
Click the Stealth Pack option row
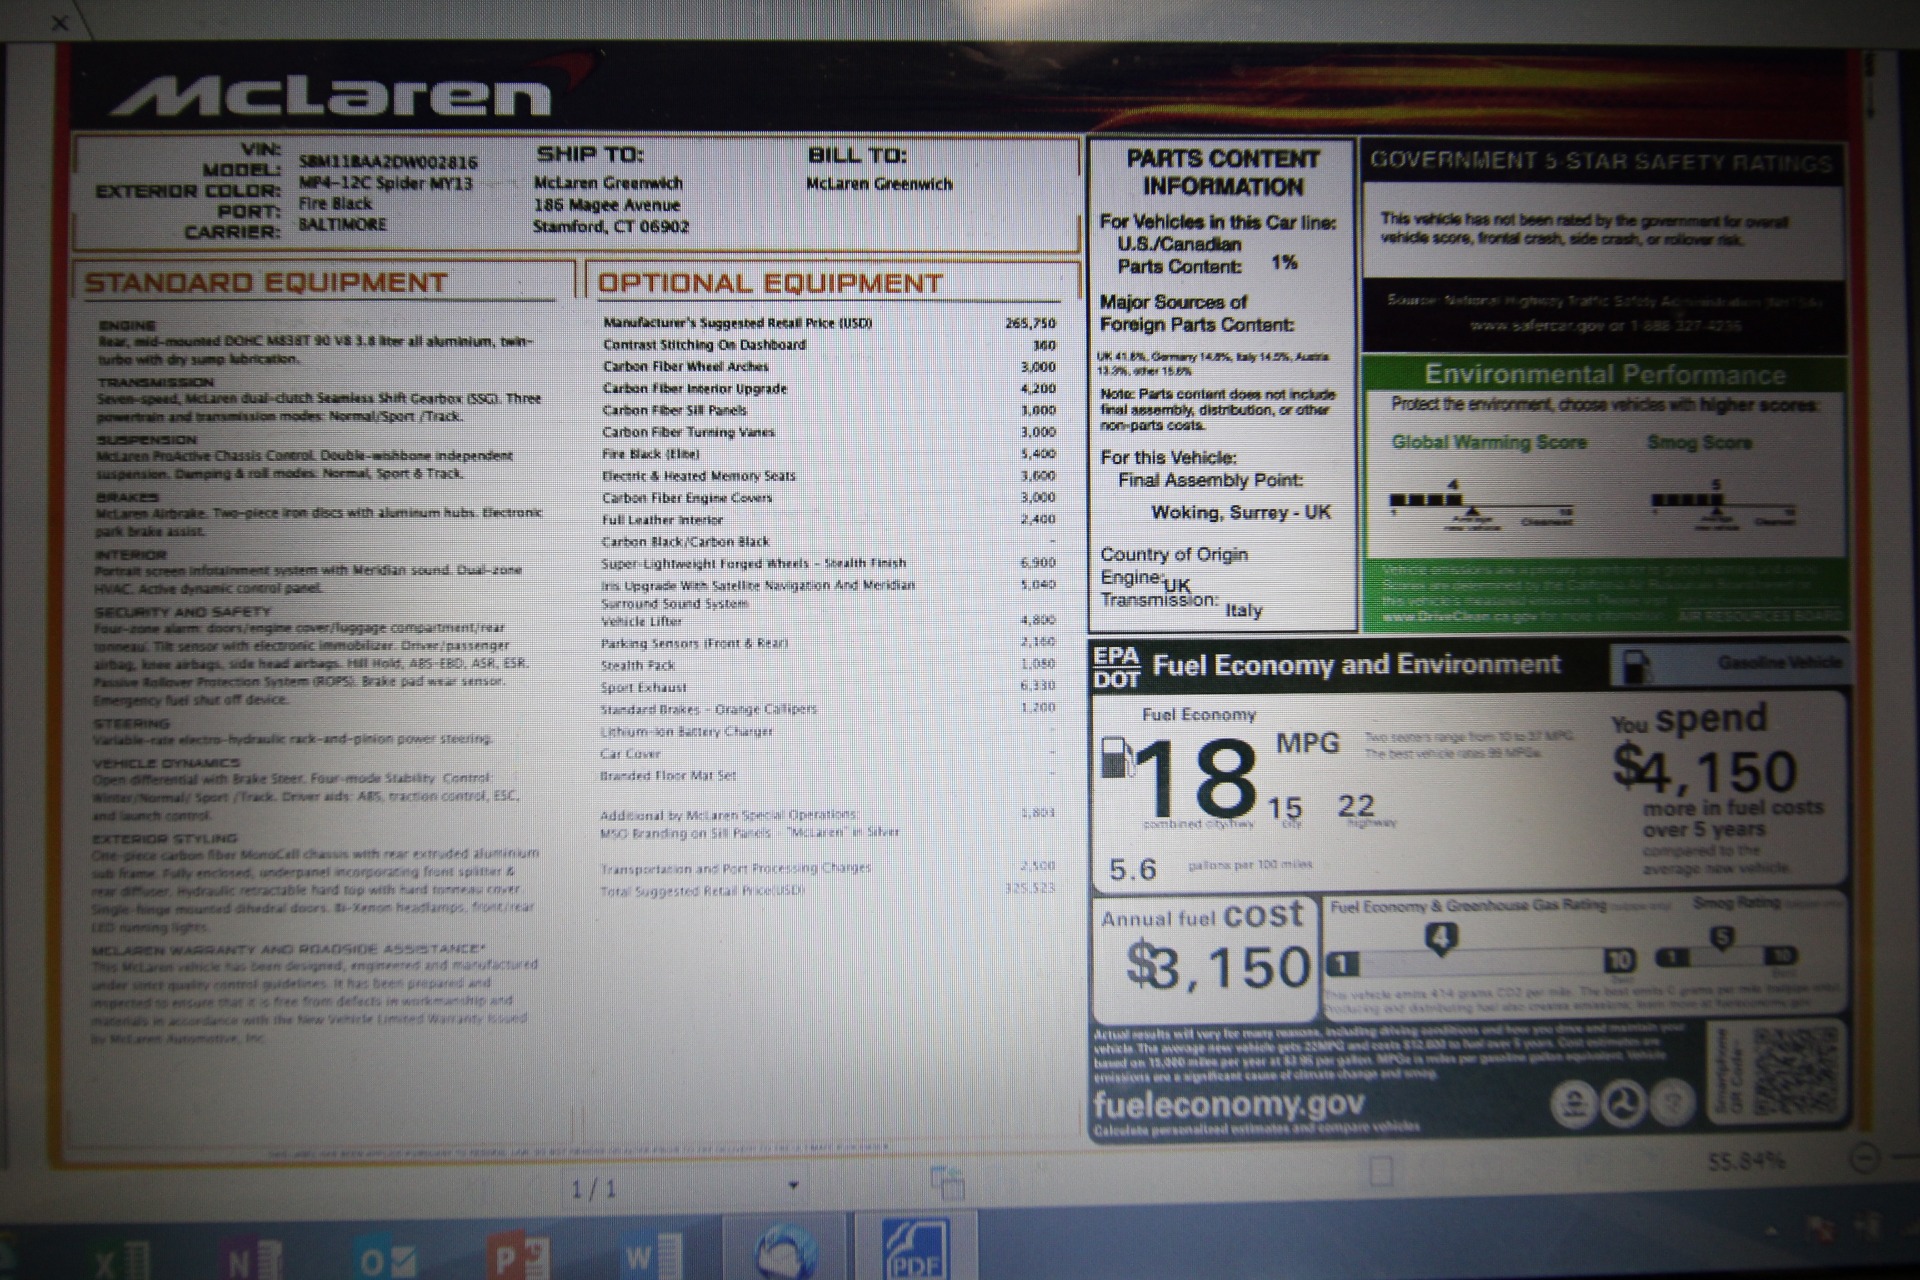coord(828,665)
